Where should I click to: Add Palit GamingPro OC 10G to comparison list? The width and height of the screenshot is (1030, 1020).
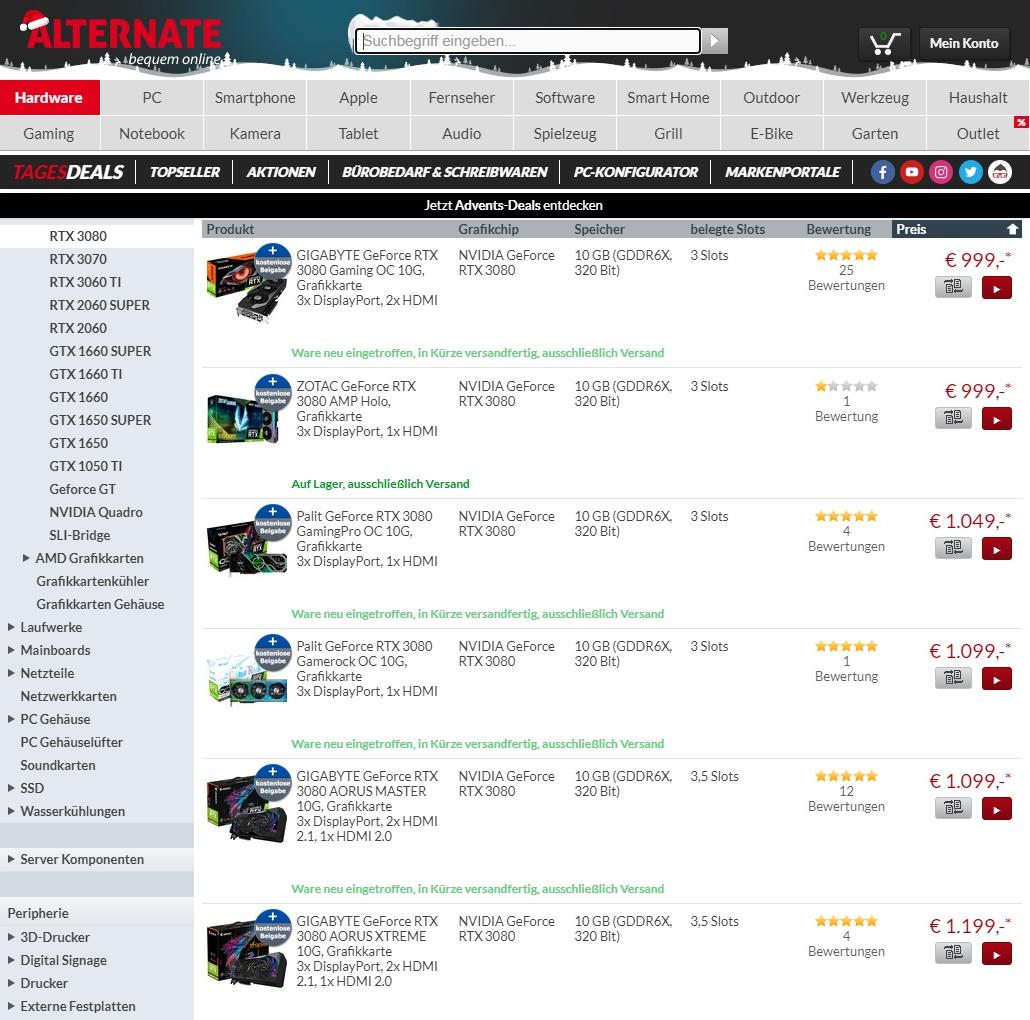[952, 548]
